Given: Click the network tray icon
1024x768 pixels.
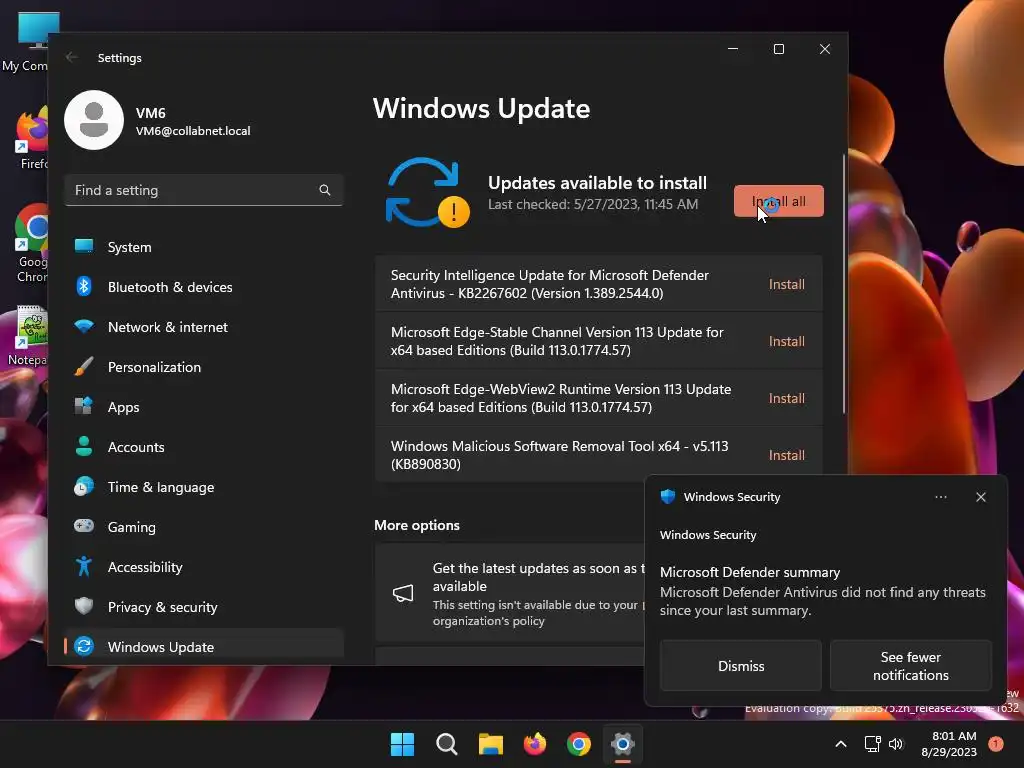Looking at the screenshot, I should point(872,744).
